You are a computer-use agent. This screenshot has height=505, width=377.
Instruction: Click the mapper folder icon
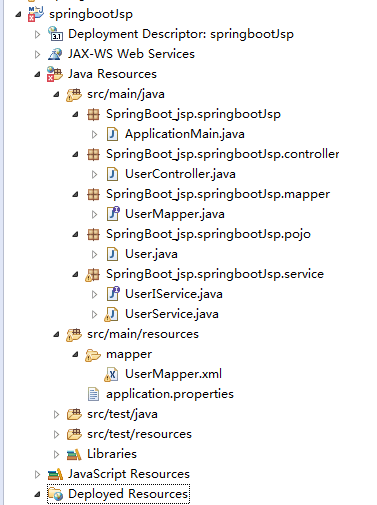93,355
